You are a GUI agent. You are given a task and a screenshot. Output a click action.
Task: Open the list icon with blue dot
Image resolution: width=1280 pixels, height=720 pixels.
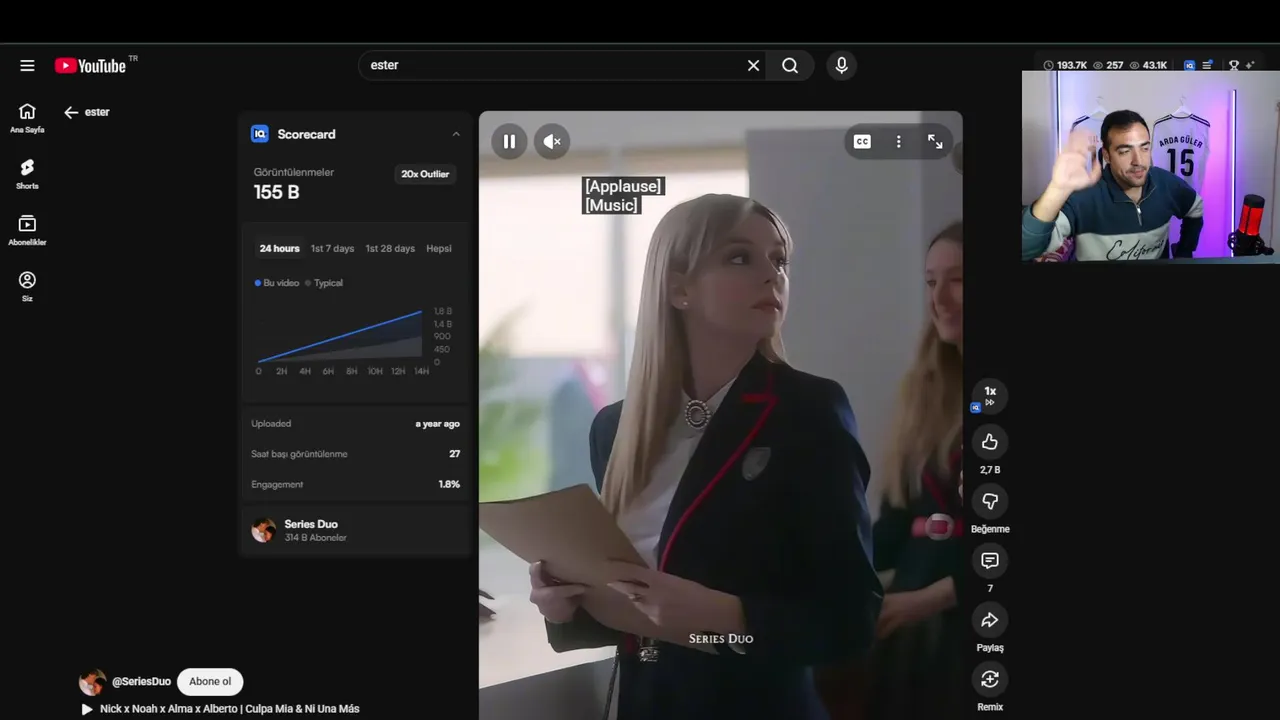coord(1208,66)
